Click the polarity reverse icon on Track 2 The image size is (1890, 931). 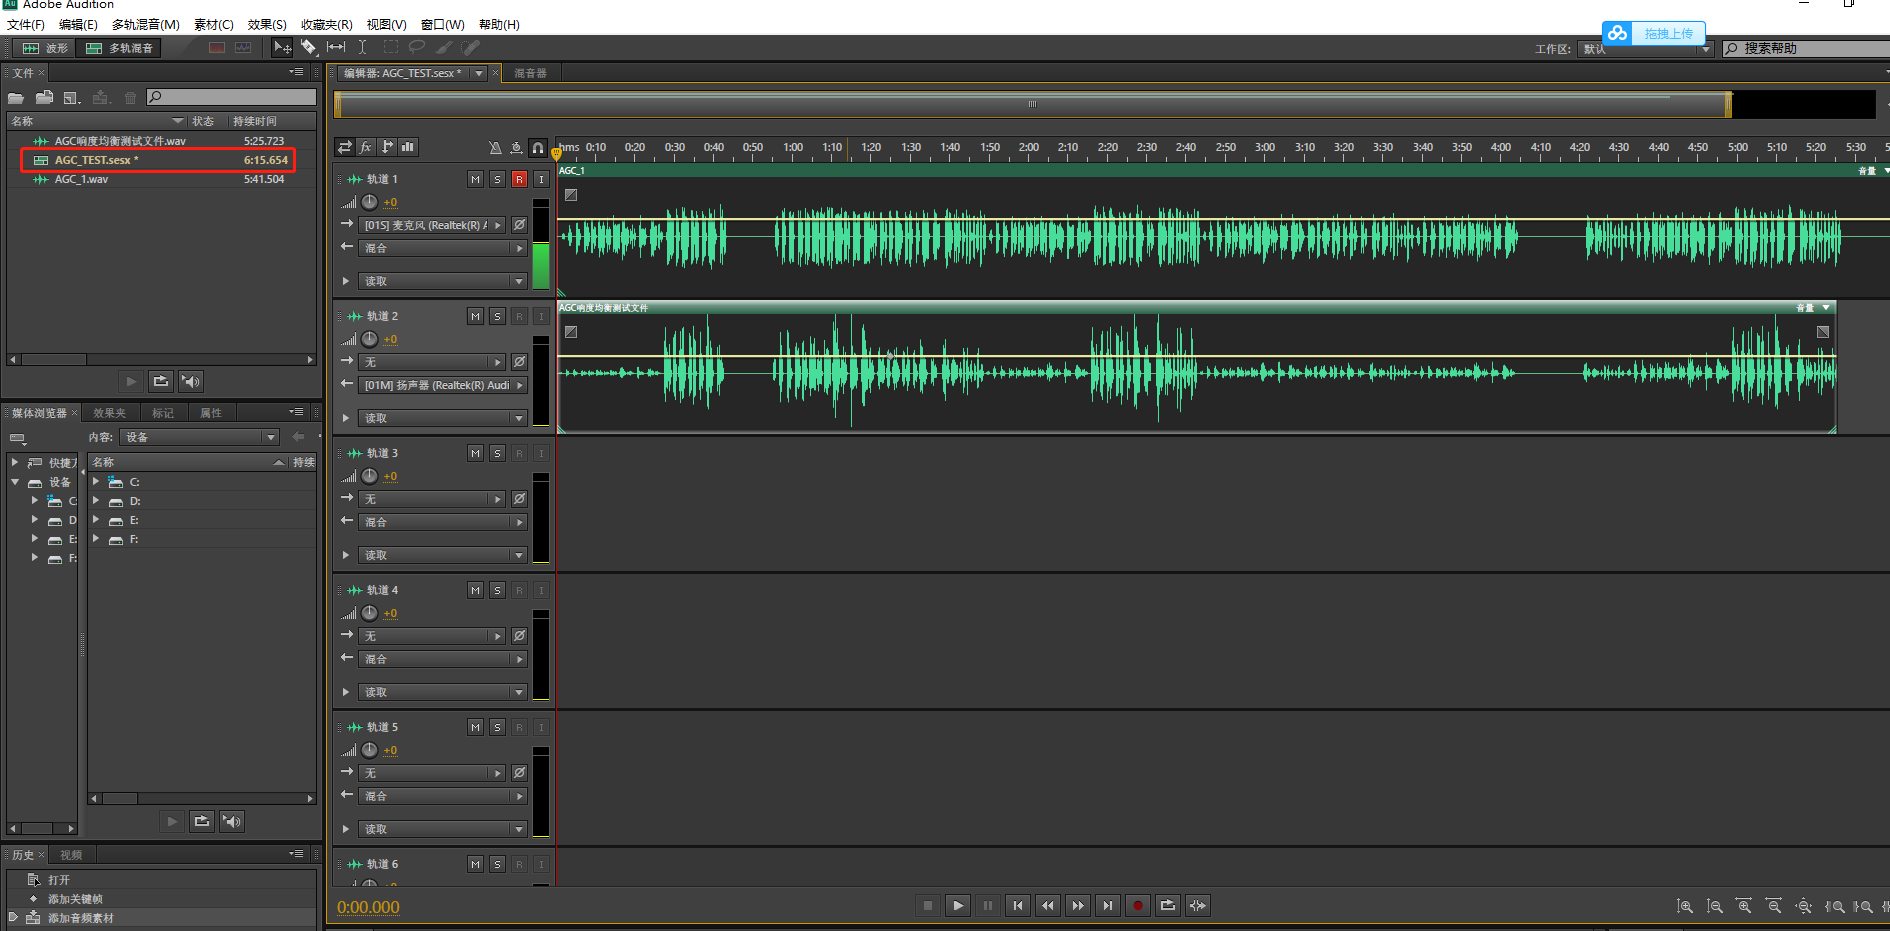[520, 362]
